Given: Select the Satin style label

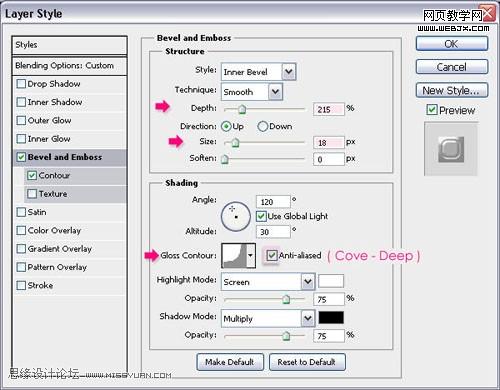Looking at the screenshot, I should [37, 212].
